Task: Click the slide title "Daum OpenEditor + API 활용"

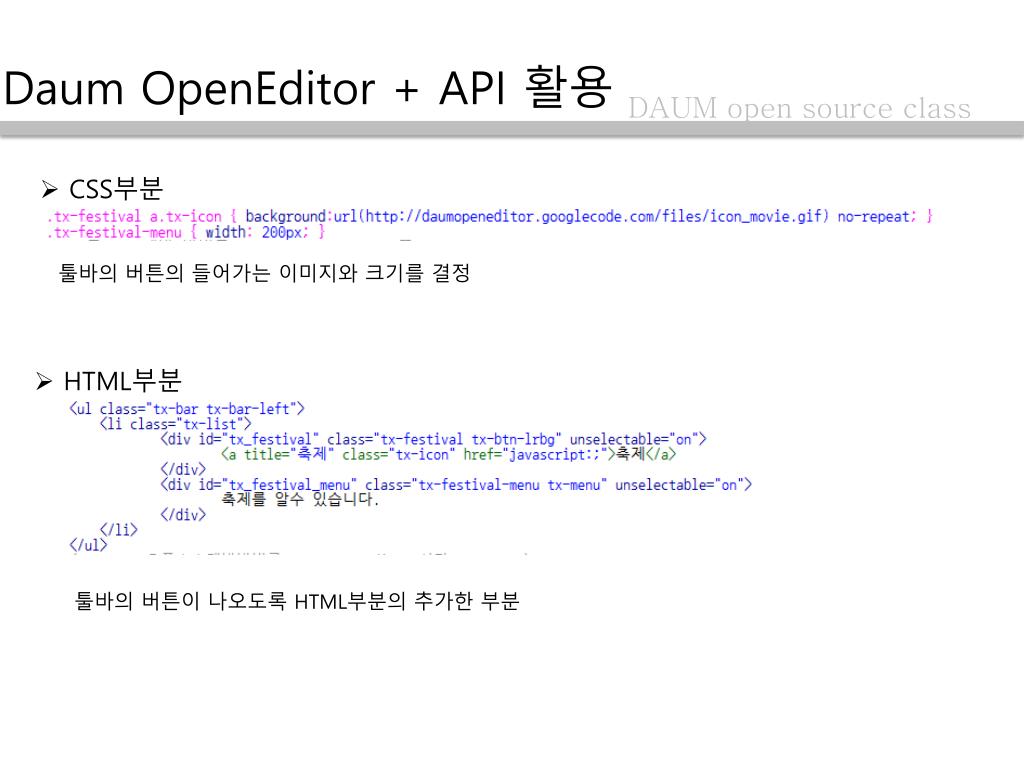Action: 308,88
